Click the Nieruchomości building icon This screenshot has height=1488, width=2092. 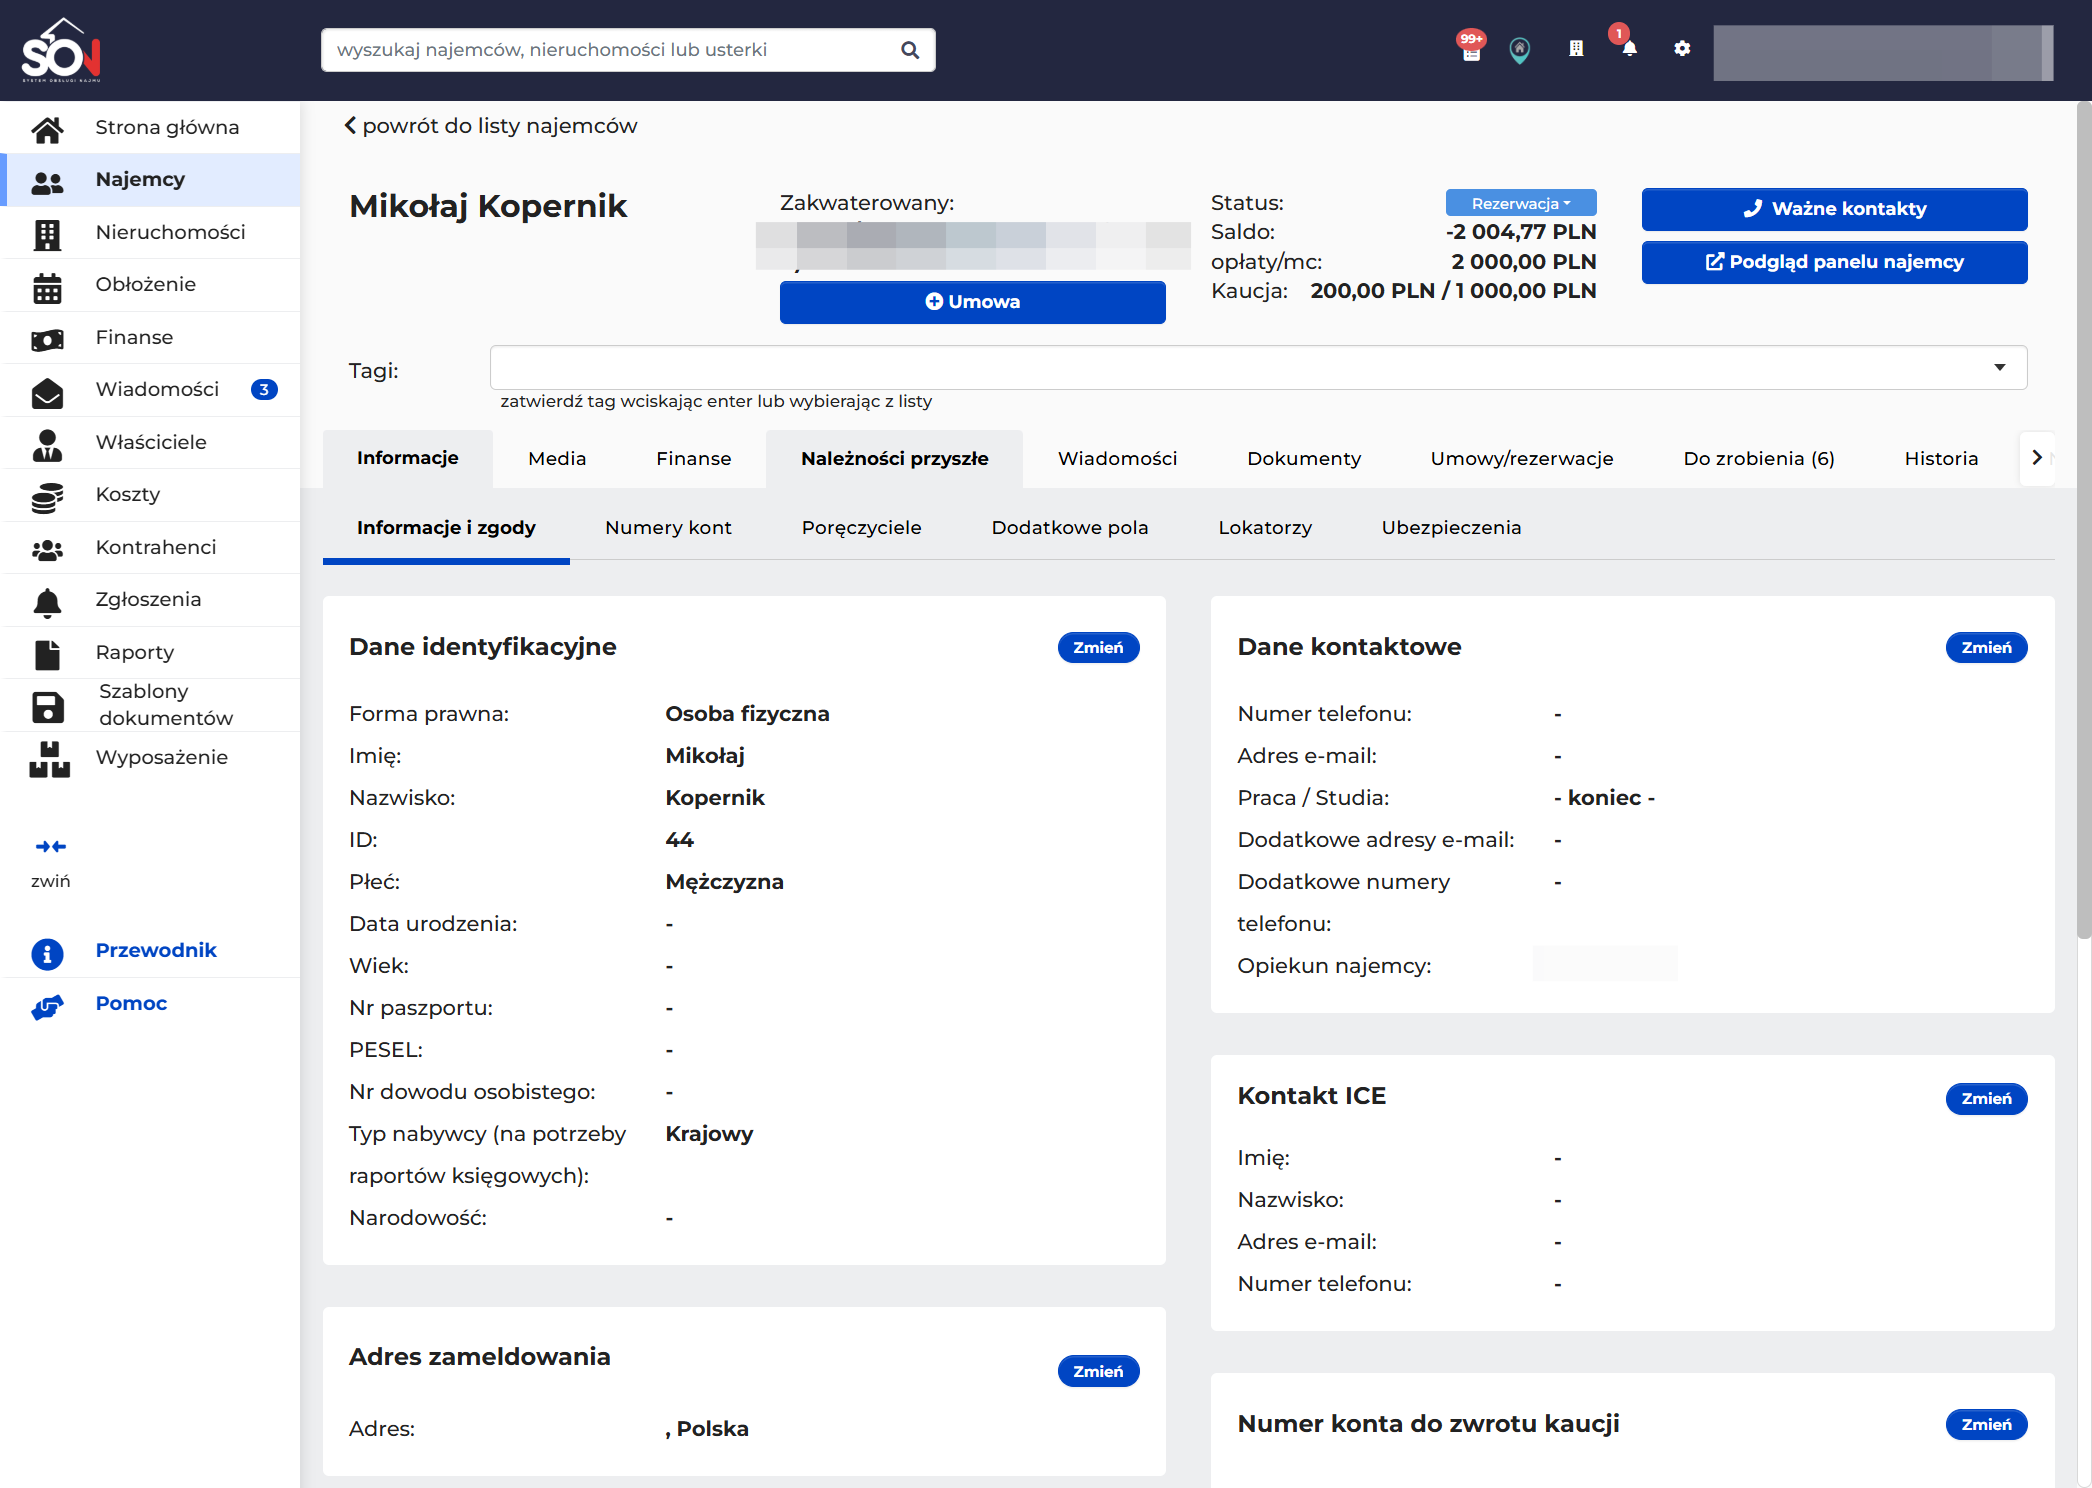pyautogui.click(x=47, y=233)
